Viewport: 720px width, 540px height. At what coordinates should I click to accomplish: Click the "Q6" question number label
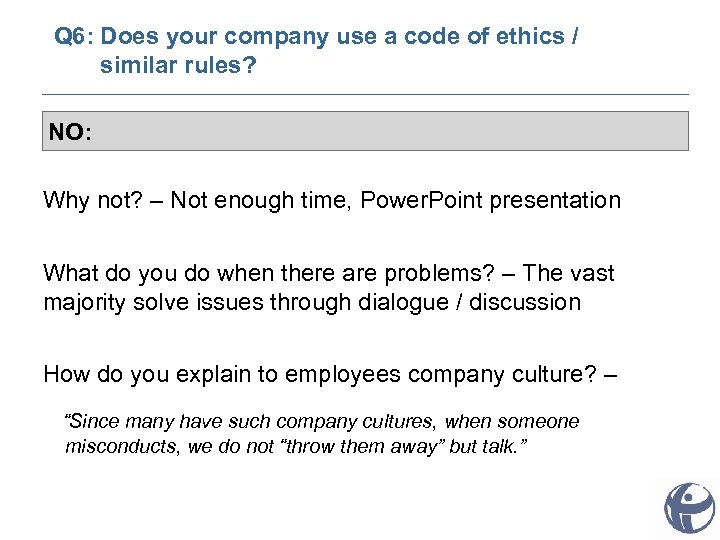coord(70,37)
